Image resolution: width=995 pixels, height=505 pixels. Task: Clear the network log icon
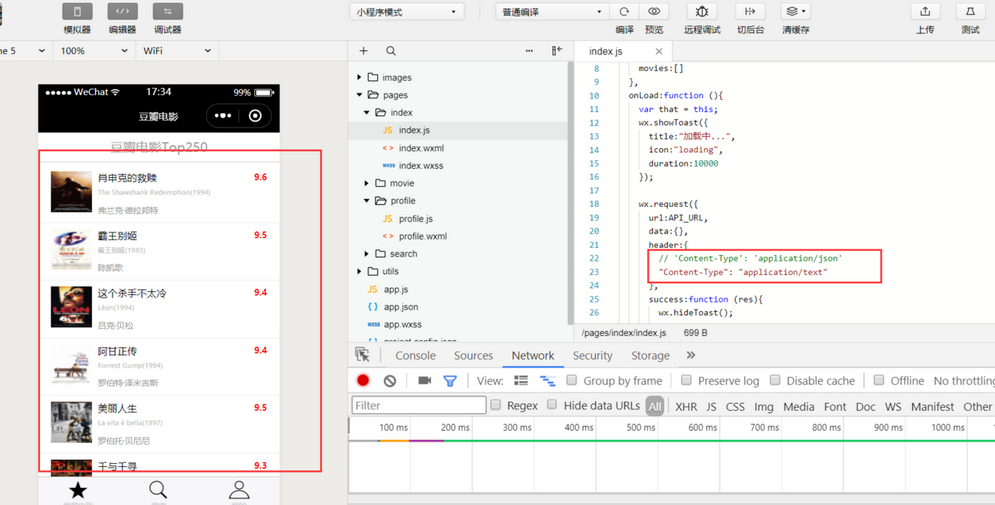point(390,381)
